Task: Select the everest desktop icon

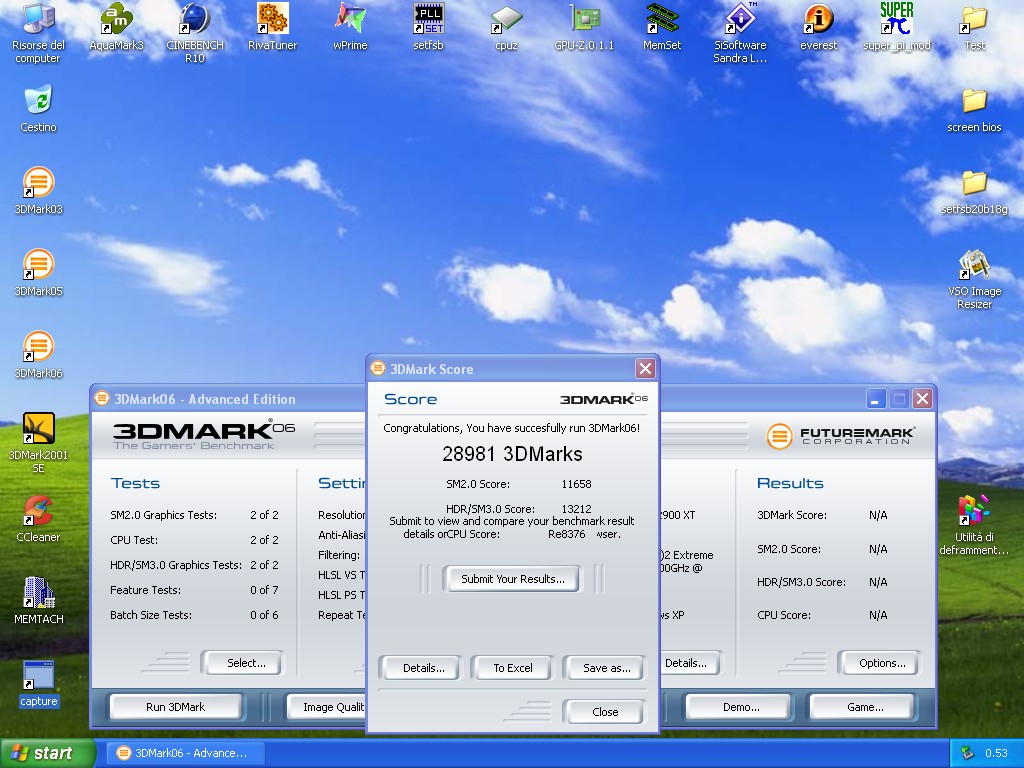Action: coord(818,27)
